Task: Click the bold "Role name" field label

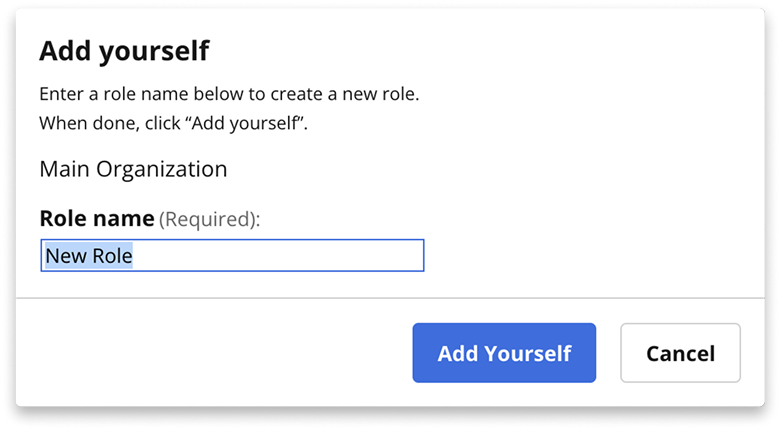Action: (97, 218)
